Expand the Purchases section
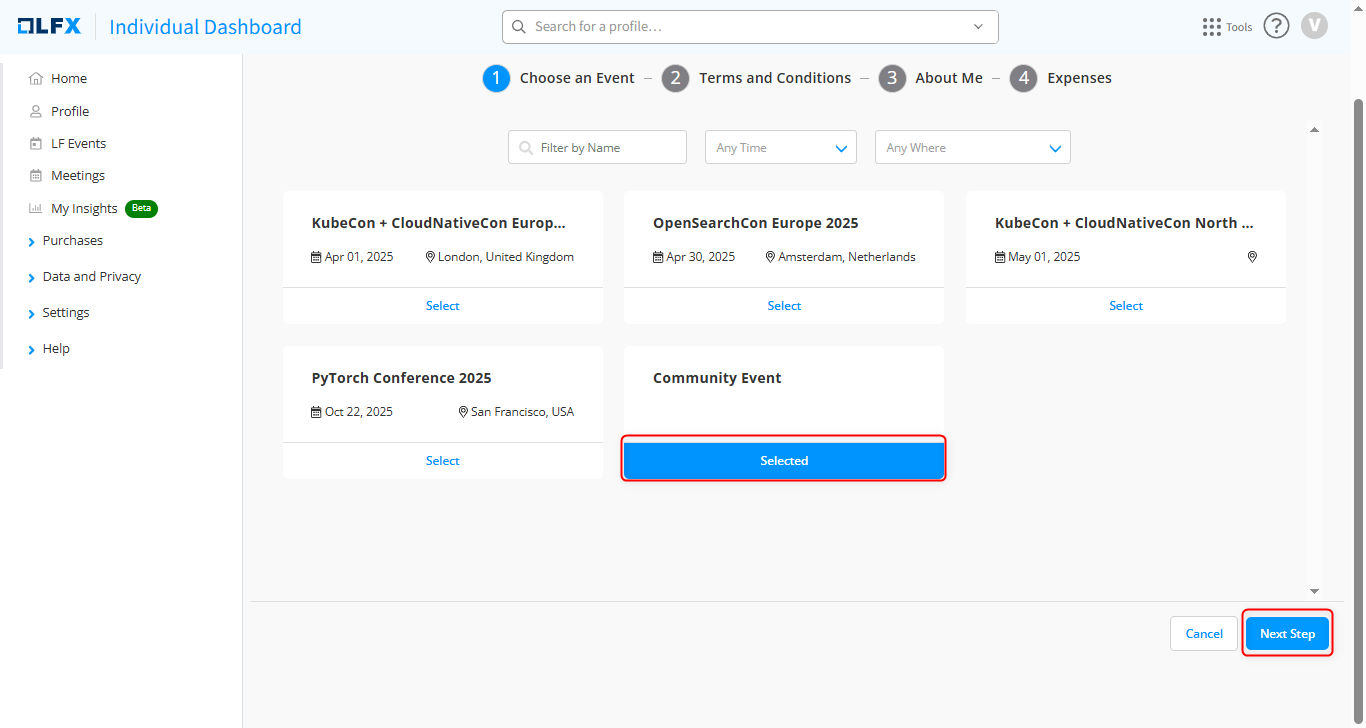The image size is (1366, 728). coord(72,241)
